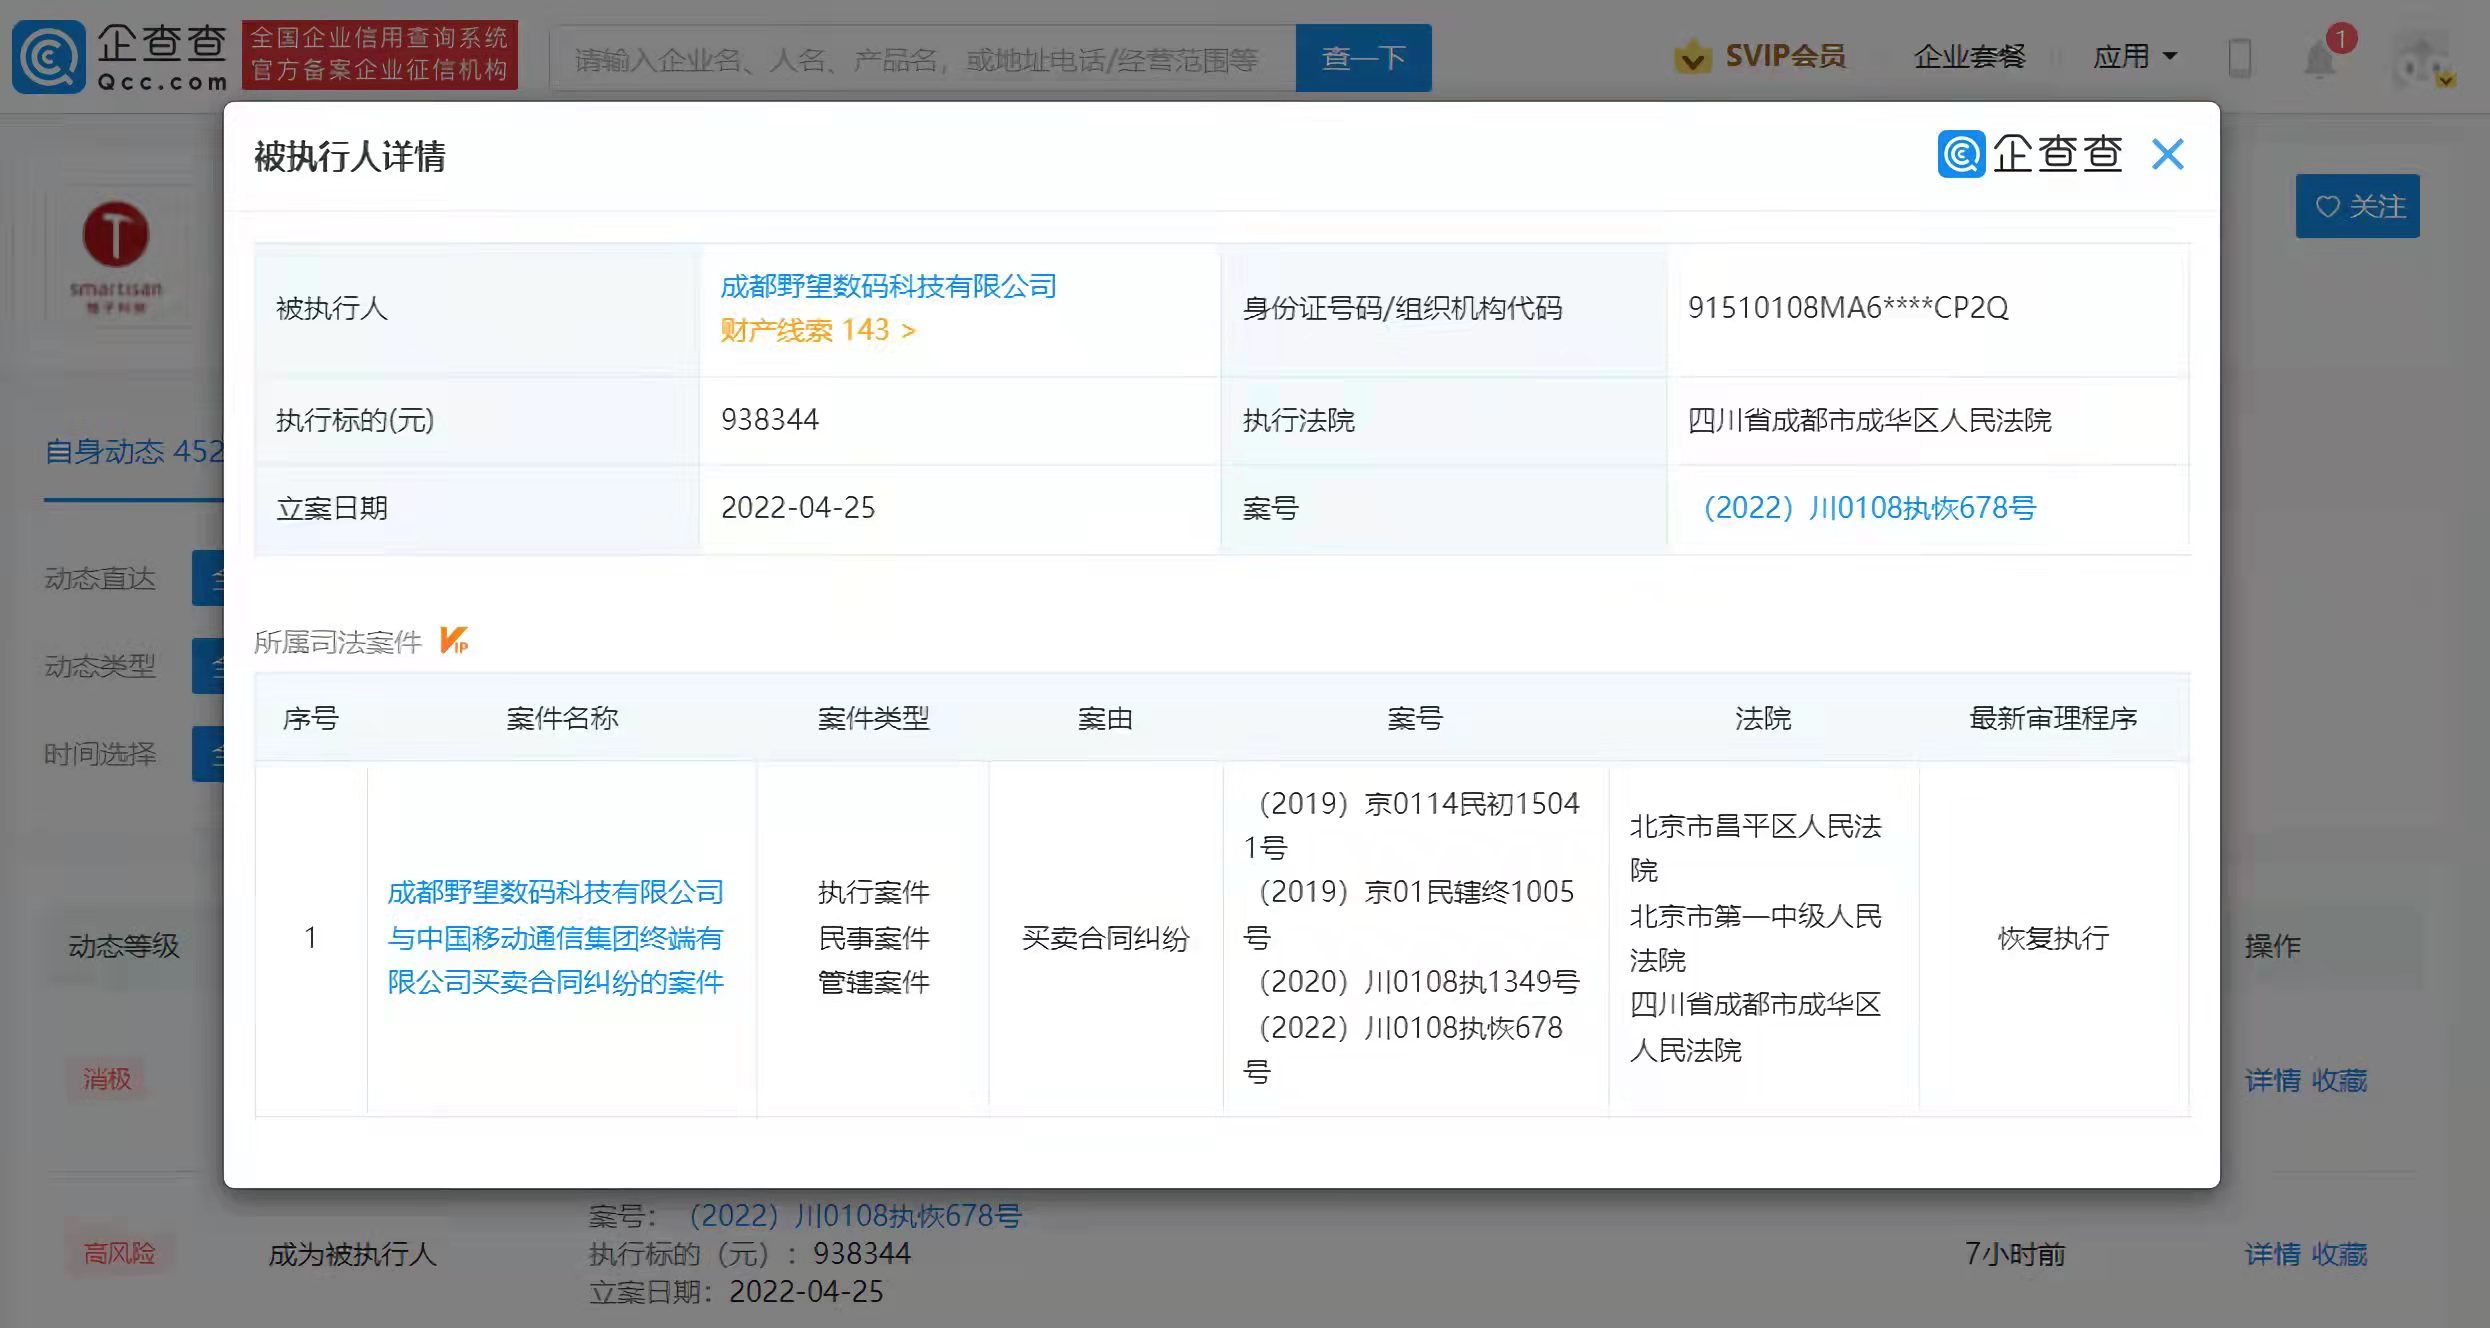Click the enterprise search input field

tap(922, 59)
